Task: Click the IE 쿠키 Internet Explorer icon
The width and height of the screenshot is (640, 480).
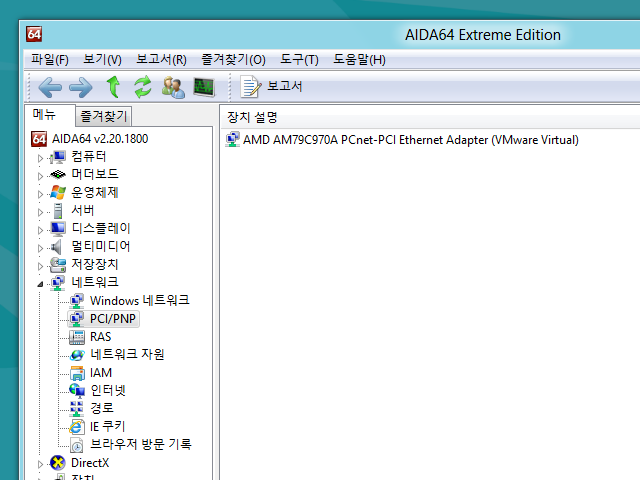Action: click(x=76, y=427)
